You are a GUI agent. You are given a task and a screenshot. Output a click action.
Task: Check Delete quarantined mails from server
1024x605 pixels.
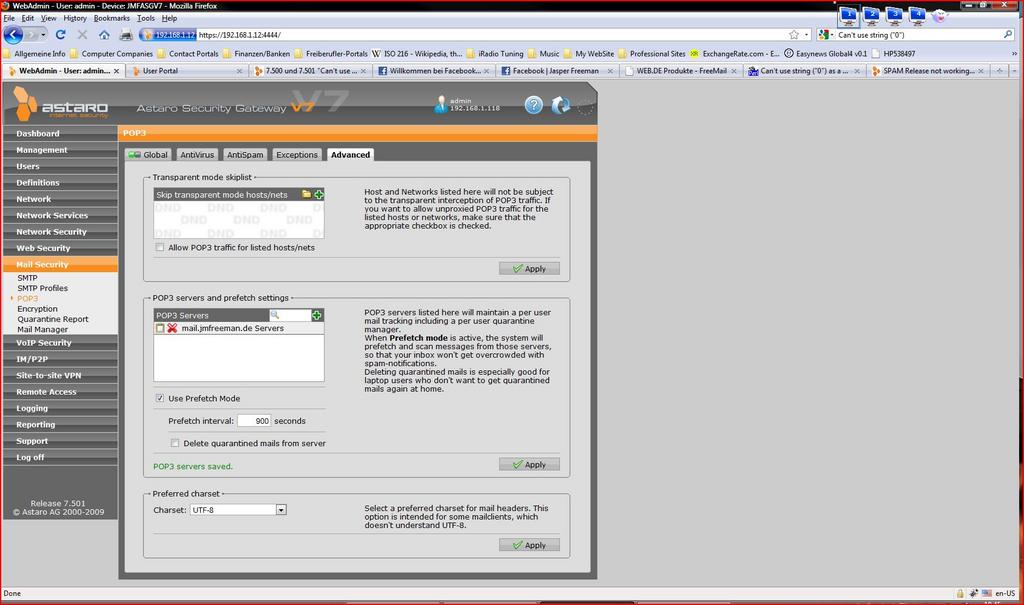click(175, 443)
